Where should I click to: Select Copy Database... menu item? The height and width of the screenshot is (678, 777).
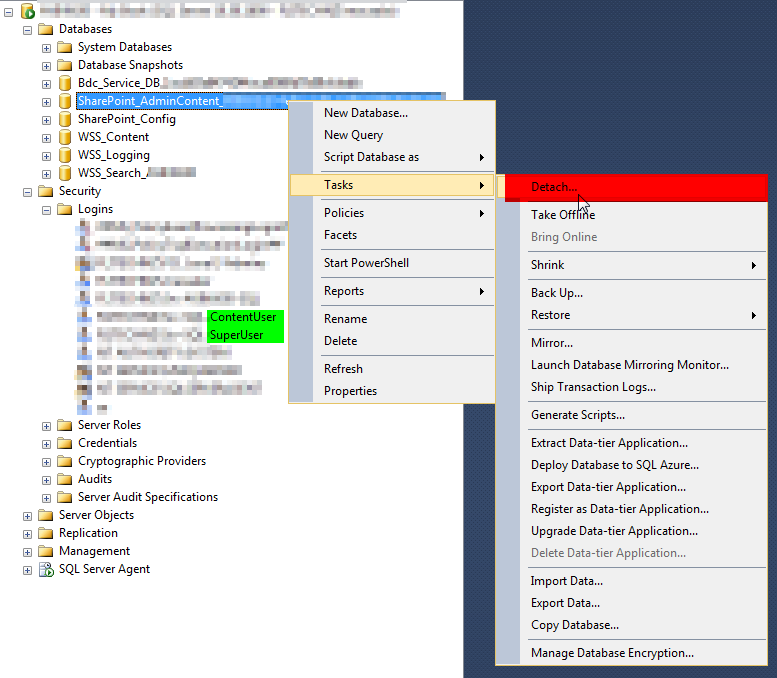click(x=632, y=625)
